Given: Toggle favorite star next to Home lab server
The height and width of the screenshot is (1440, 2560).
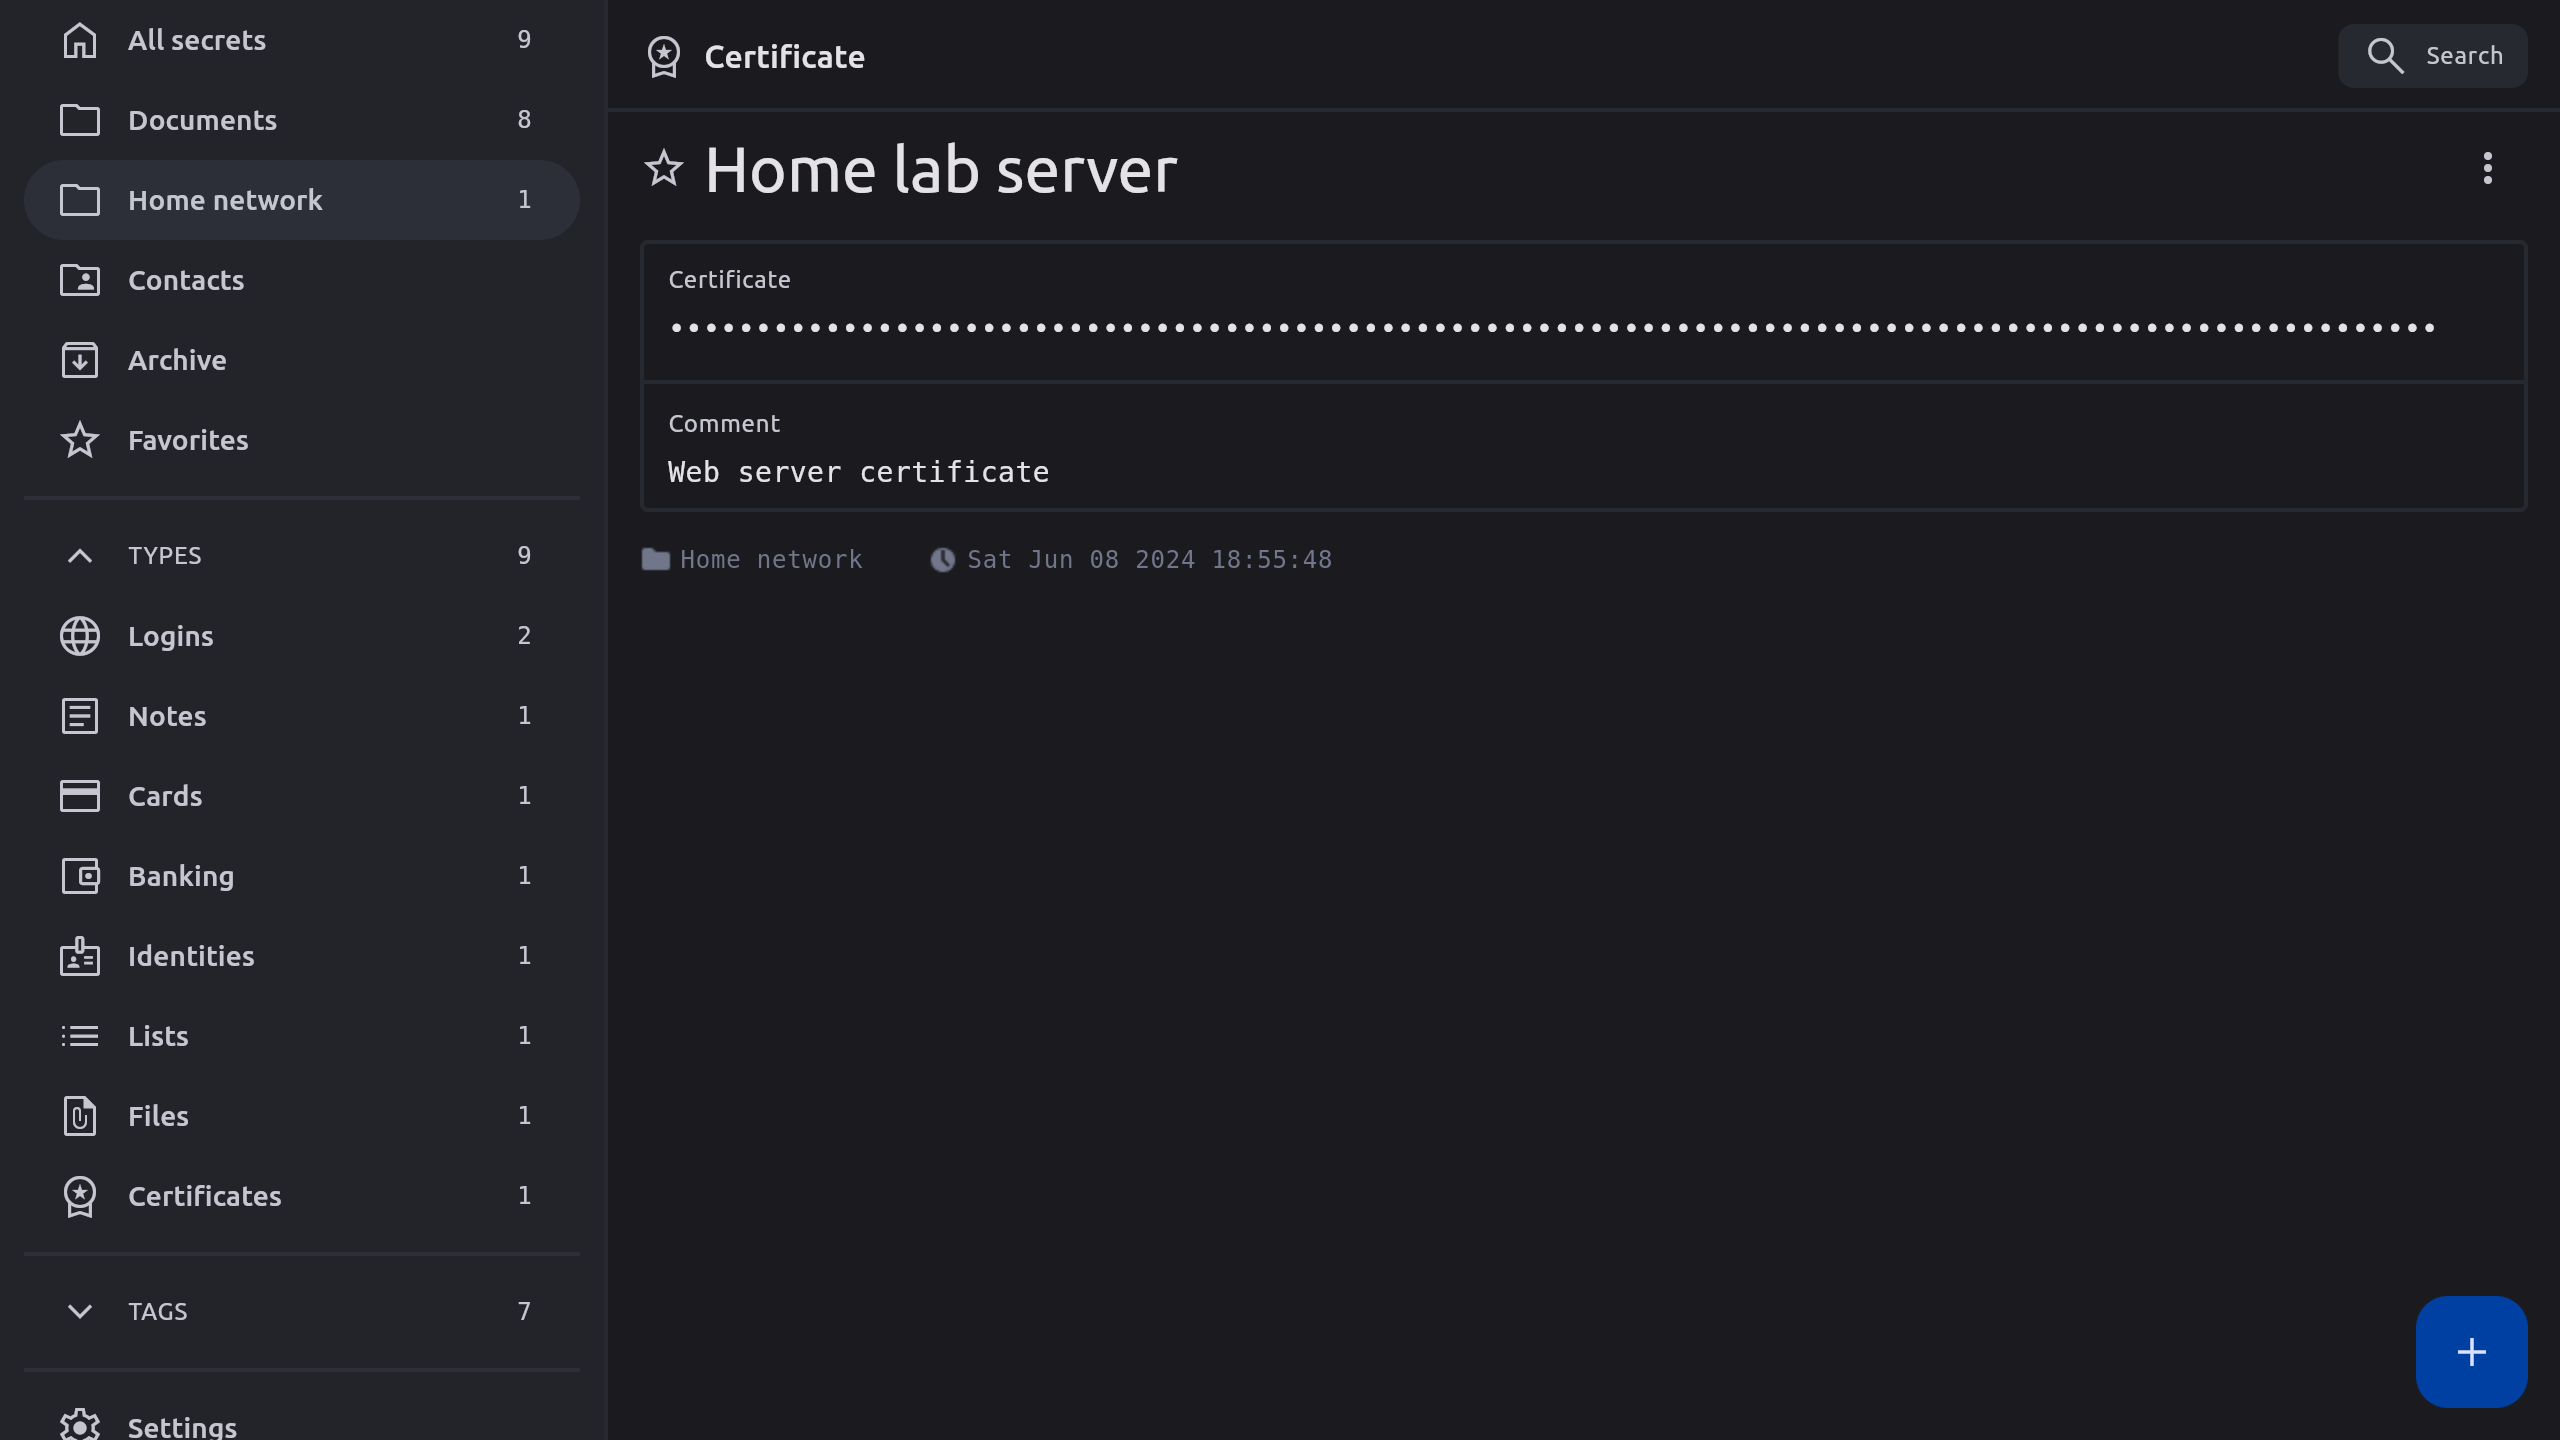Looking at the screenshot, I should [x=664, y=169].
